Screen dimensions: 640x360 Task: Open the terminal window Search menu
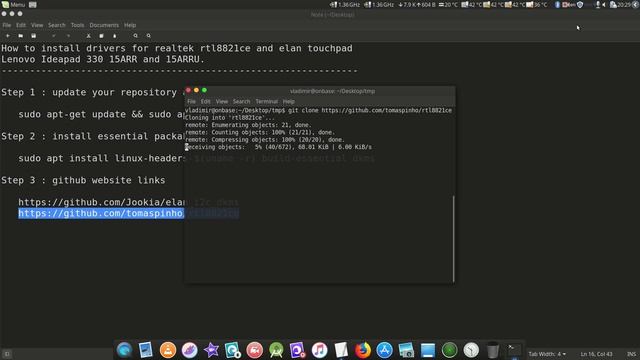(x=241, y=102)
